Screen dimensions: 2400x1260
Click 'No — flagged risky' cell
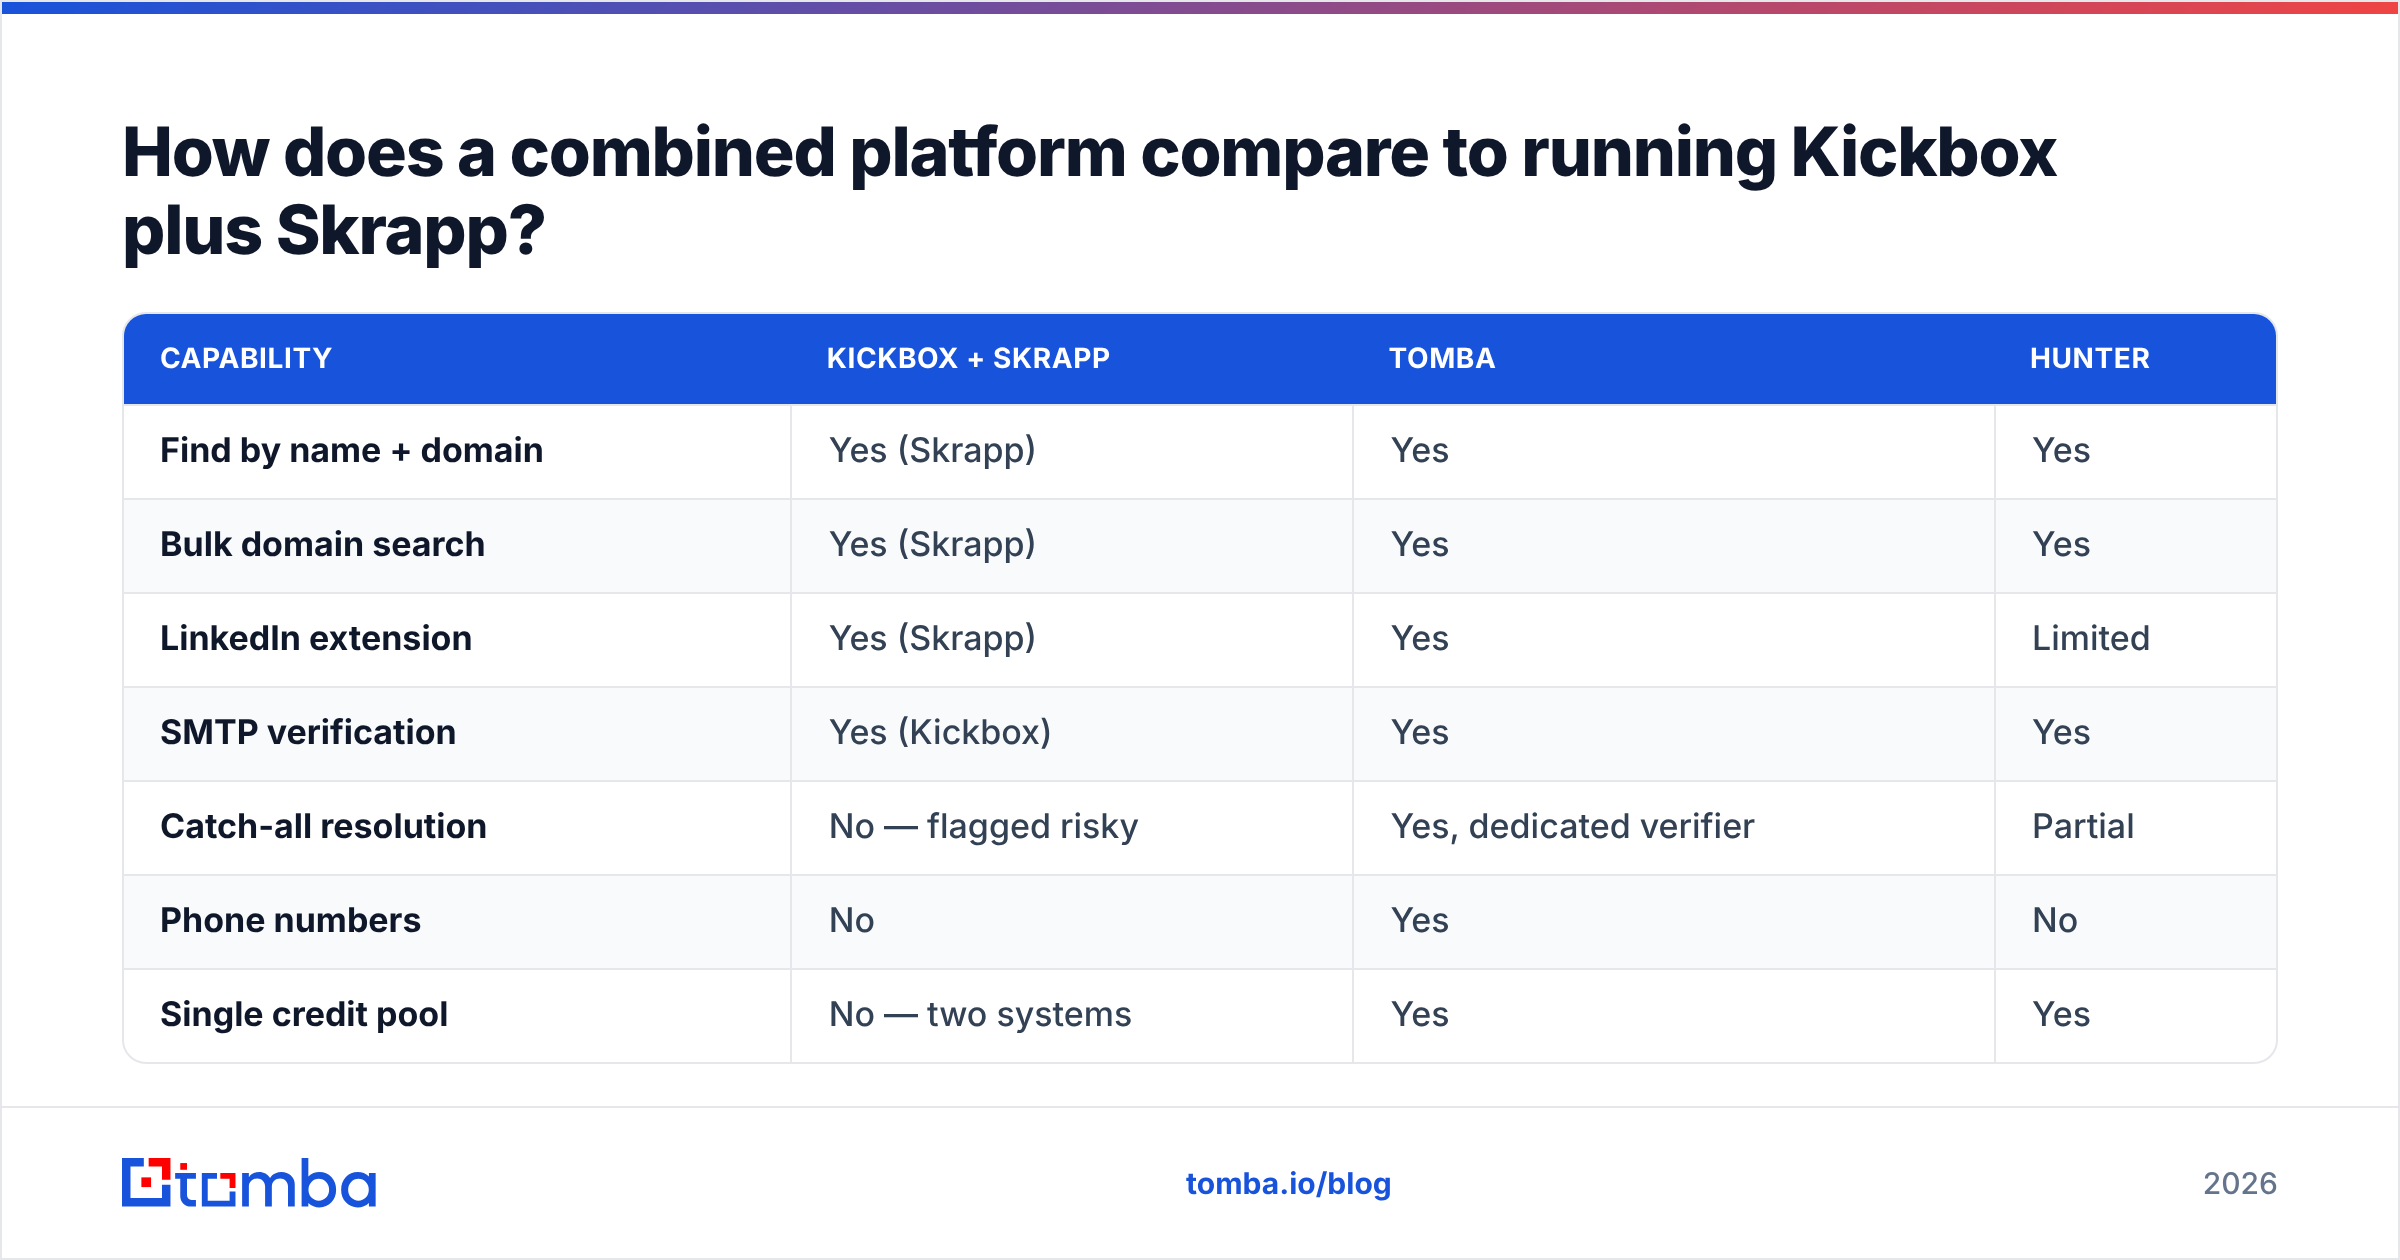pos(984,827)
